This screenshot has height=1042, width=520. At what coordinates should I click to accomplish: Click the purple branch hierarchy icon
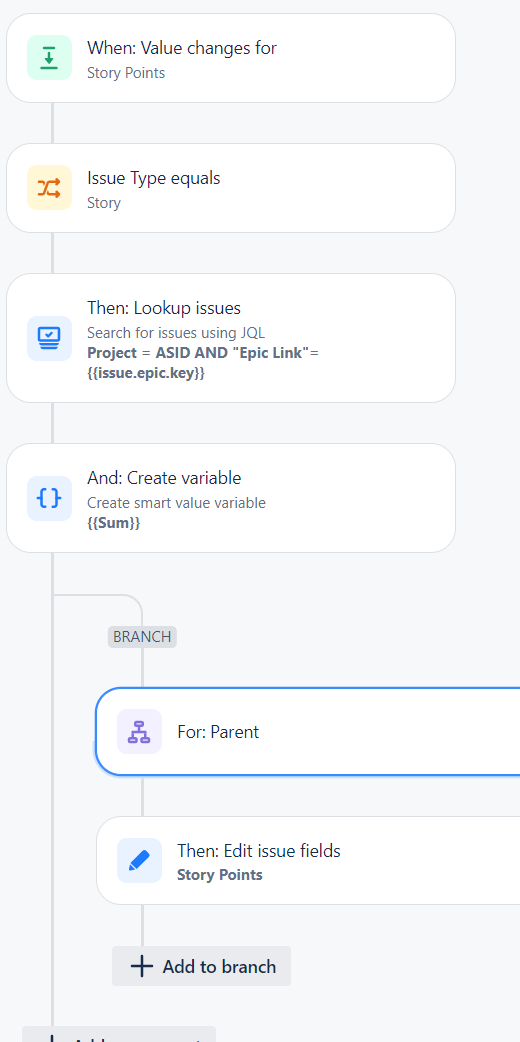(139, 732)
